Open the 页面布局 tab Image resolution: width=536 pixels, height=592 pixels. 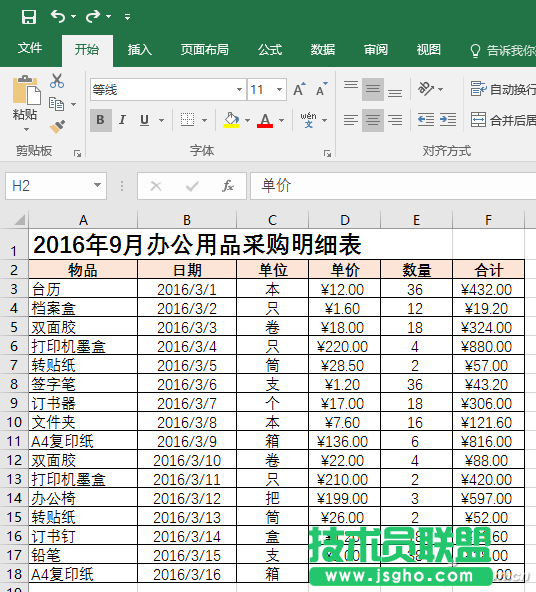coord(205,49)
